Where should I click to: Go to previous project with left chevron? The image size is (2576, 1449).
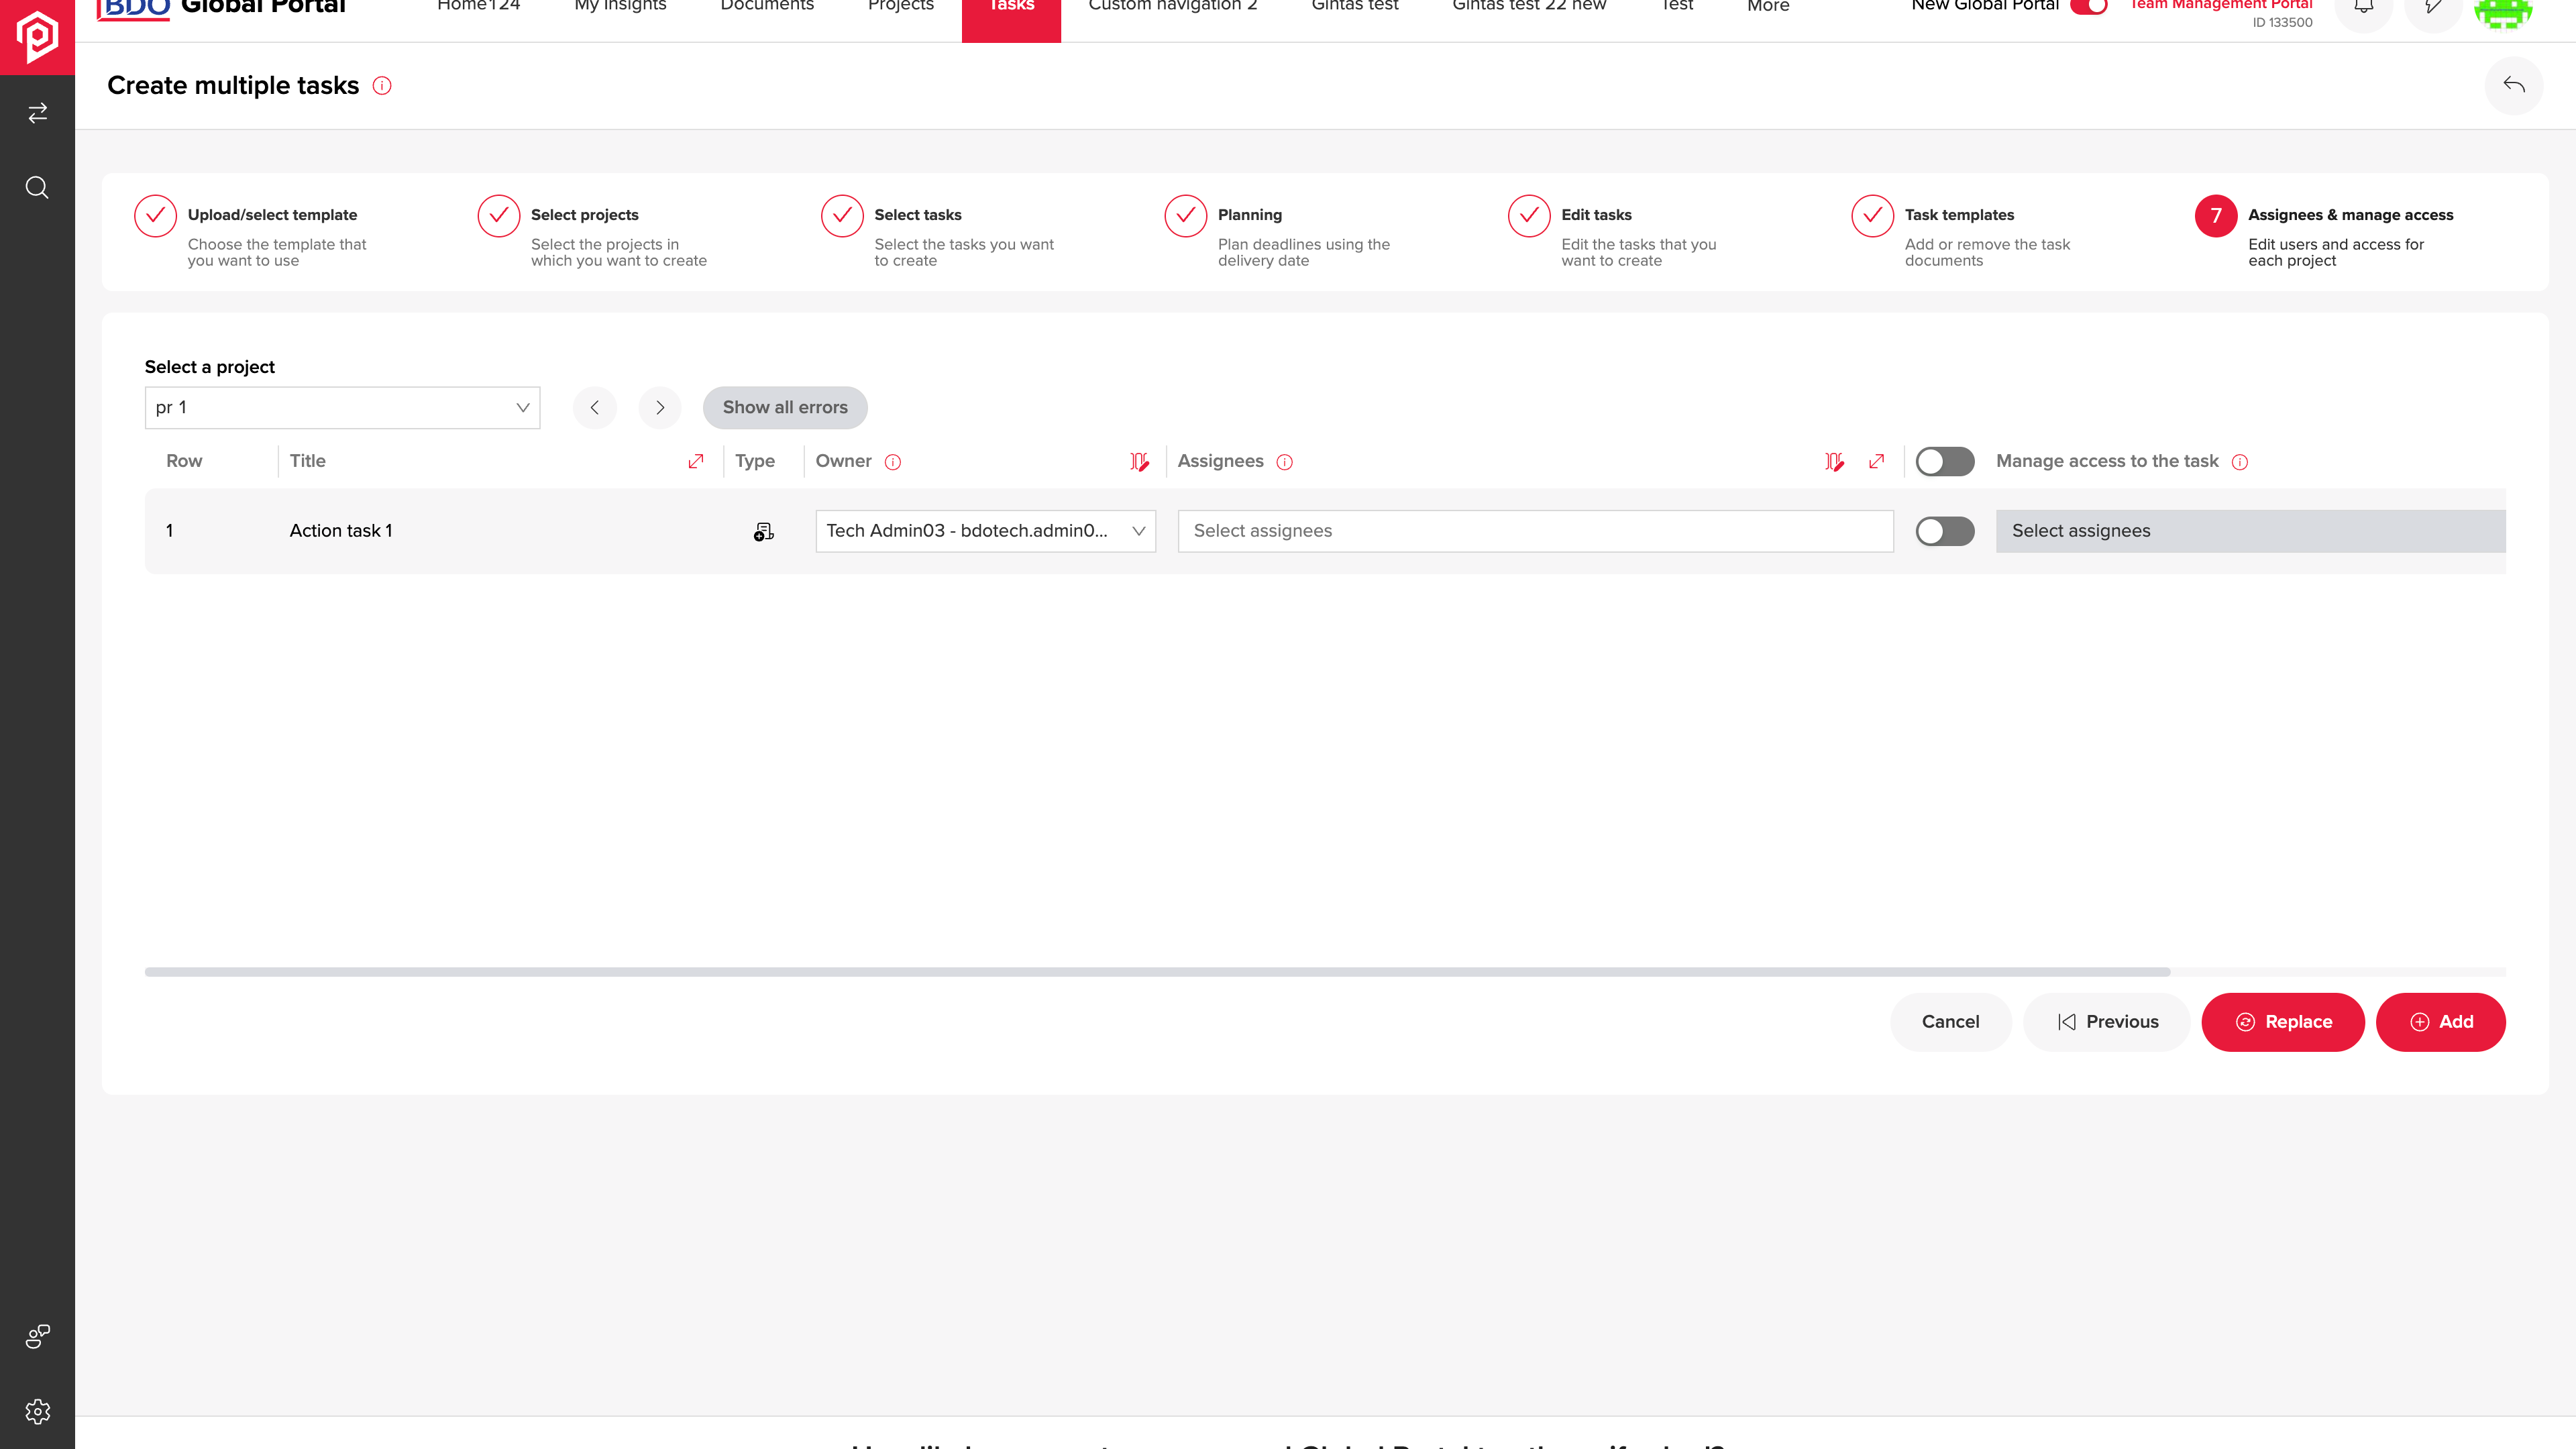(595, 408)
